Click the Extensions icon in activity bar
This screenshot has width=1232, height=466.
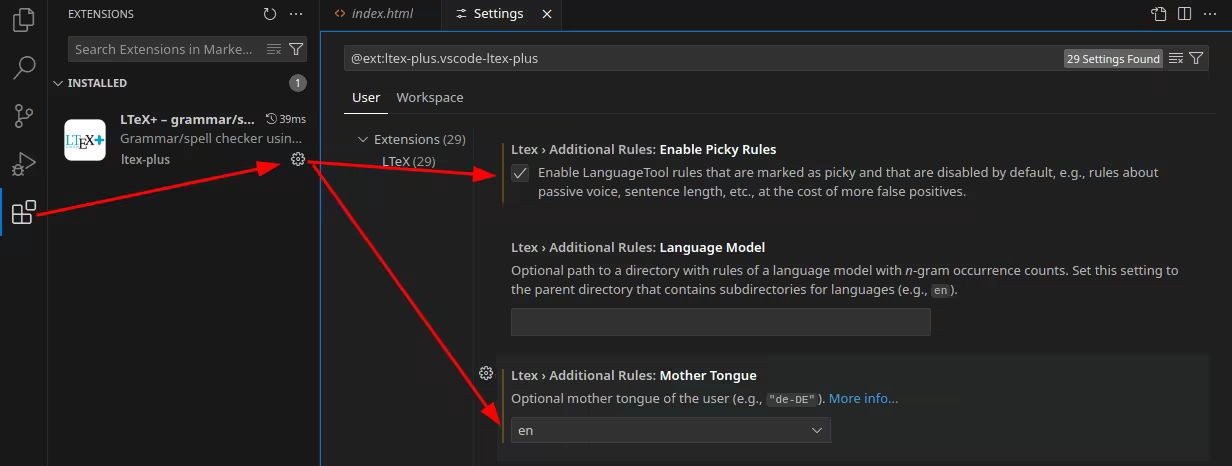tap(23, 212)
